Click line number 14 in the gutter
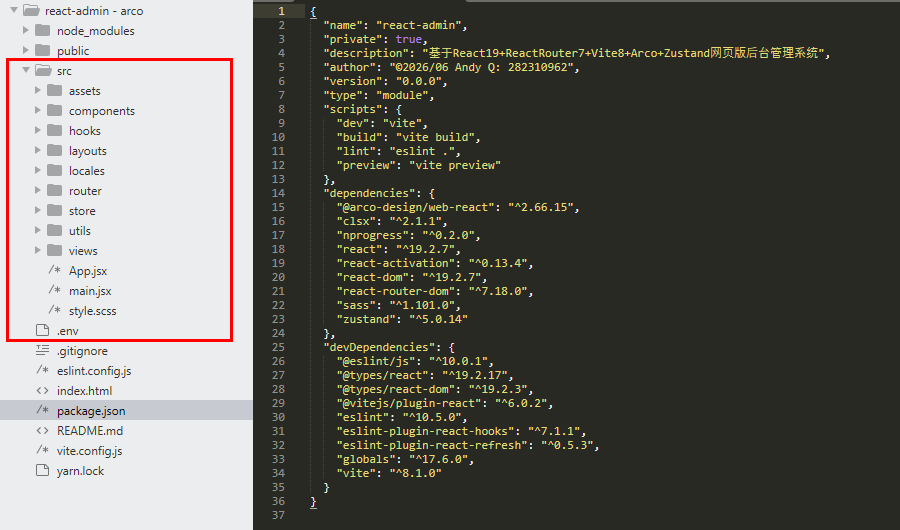This screenshot has height=530, width=900. click(x=278, y=193)
